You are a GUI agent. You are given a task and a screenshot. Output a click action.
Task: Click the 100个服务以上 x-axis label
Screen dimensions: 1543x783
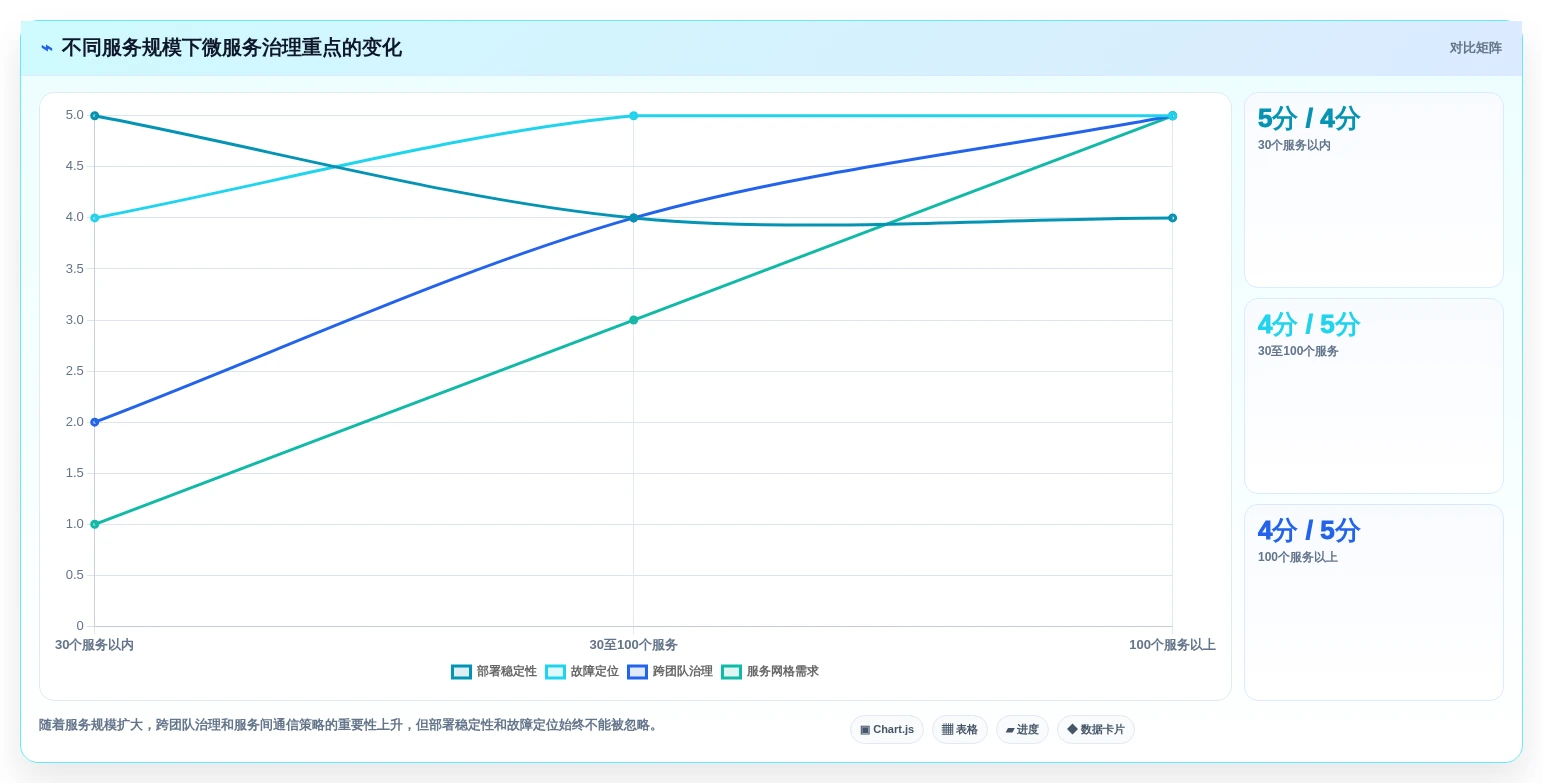(1172, 645)
